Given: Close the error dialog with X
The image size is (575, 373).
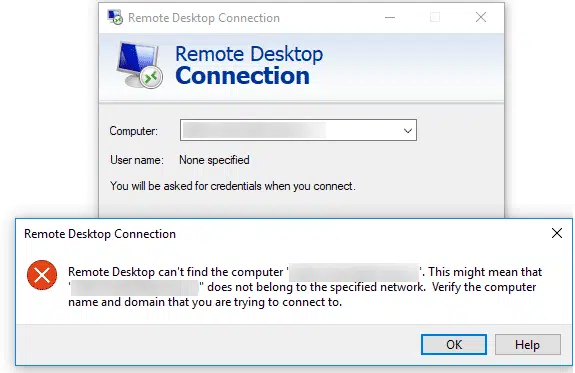Looking at the screenshot, I should click(x=557, y=233).
